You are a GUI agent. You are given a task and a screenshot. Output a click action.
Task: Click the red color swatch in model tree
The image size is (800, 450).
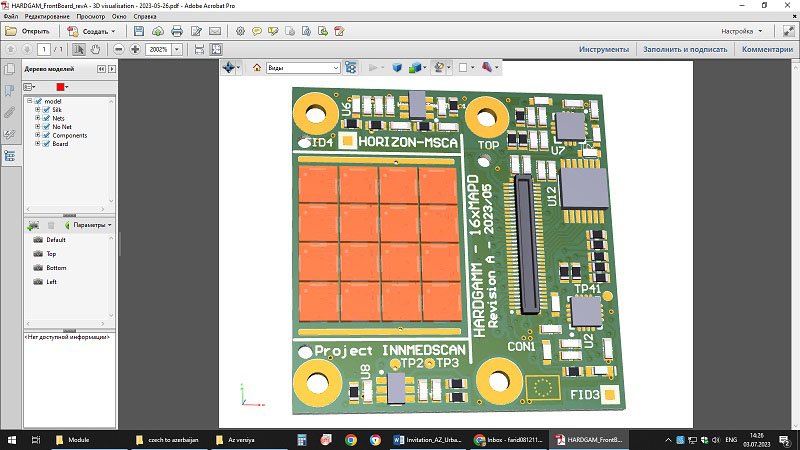(59, 87)
